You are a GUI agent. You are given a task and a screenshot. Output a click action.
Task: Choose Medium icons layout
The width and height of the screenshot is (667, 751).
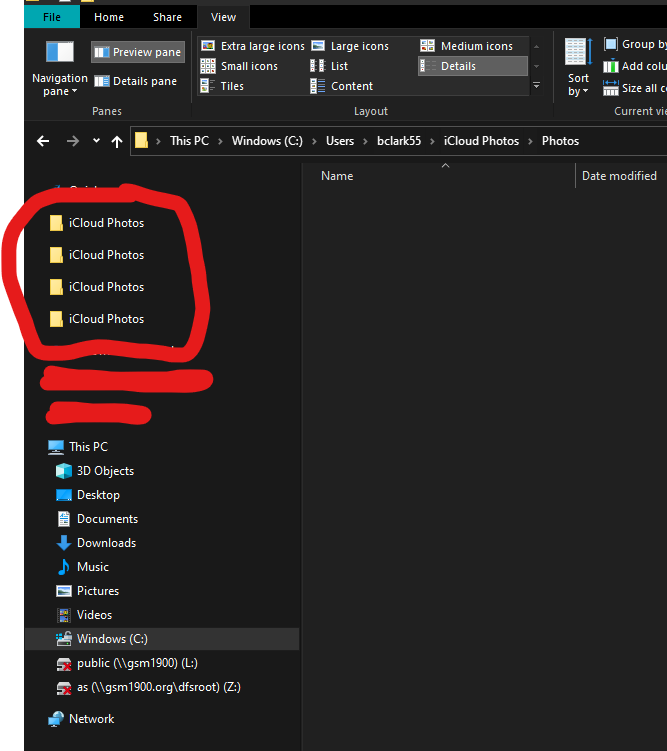(466, 46)
